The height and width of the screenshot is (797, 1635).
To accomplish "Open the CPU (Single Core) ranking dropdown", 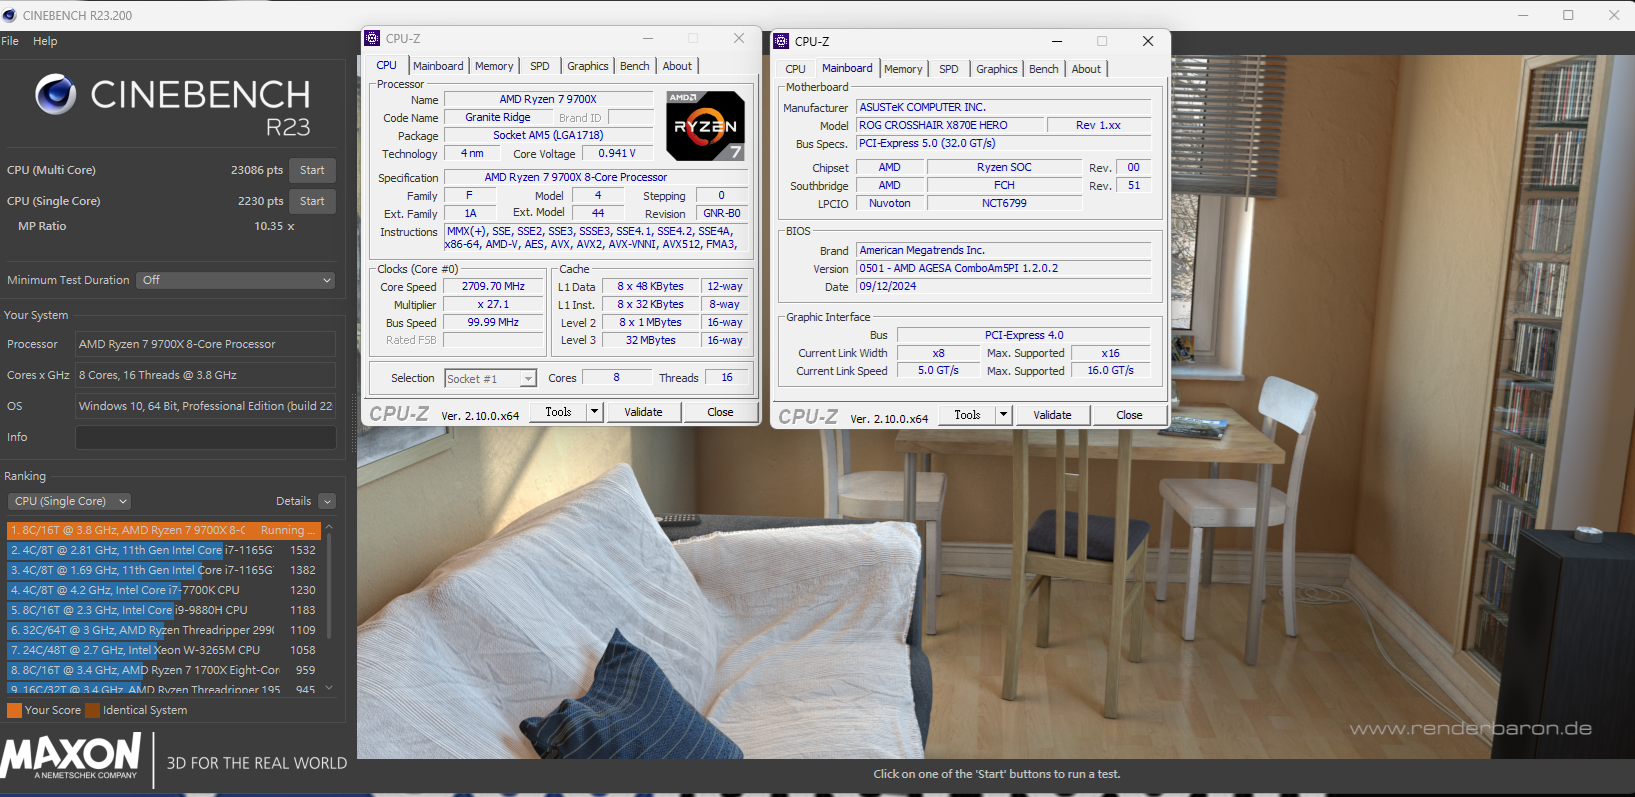I will tap(69, 501).
